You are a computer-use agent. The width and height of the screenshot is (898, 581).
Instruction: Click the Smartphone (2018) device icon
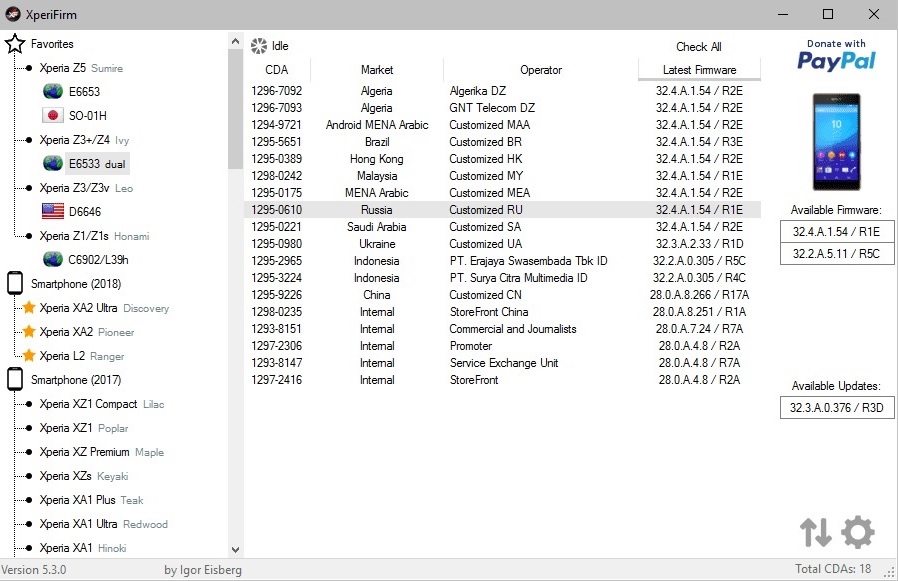14,283
